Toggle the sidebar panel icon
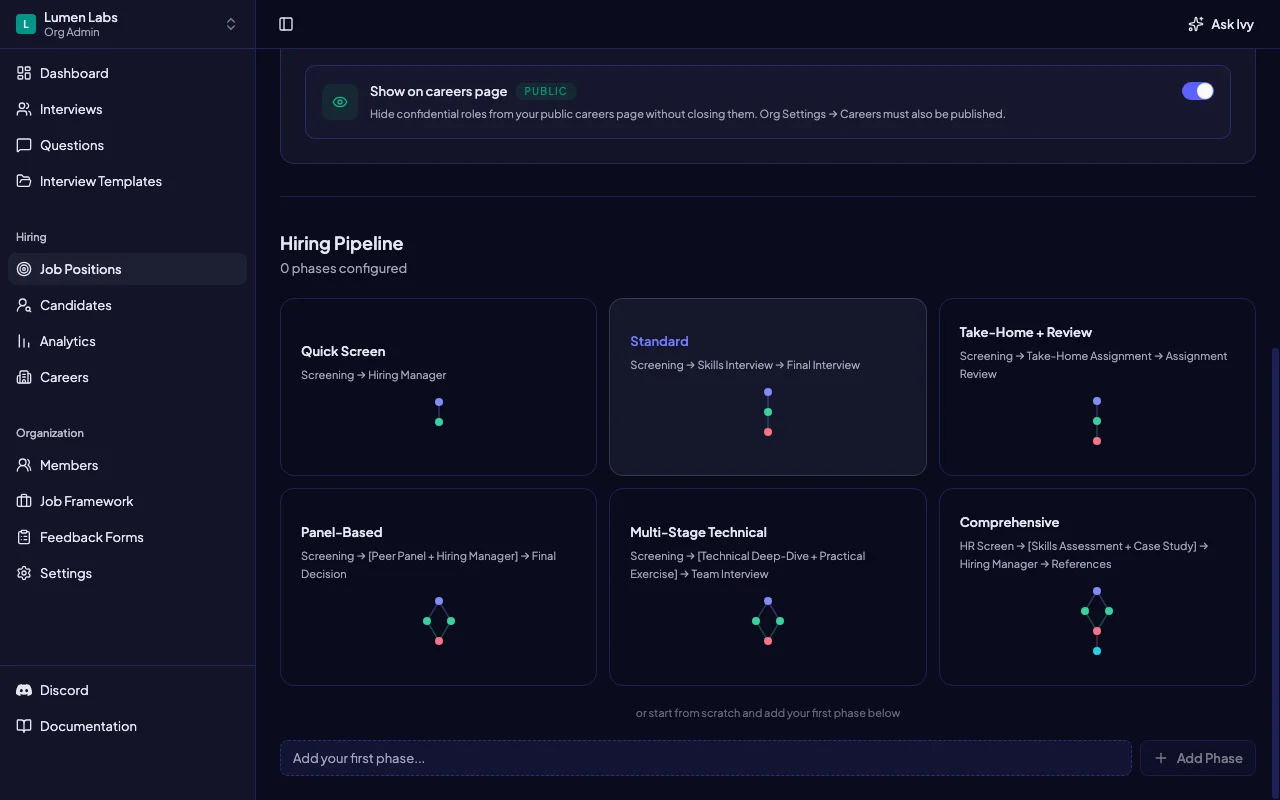 [x=286, y=24]
